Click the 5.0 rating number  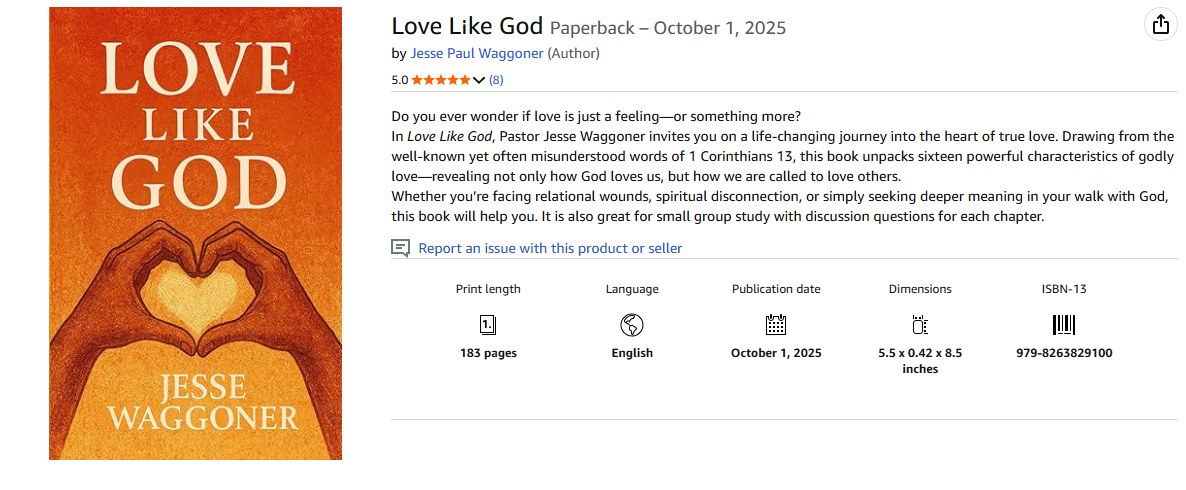pos(399,80)
